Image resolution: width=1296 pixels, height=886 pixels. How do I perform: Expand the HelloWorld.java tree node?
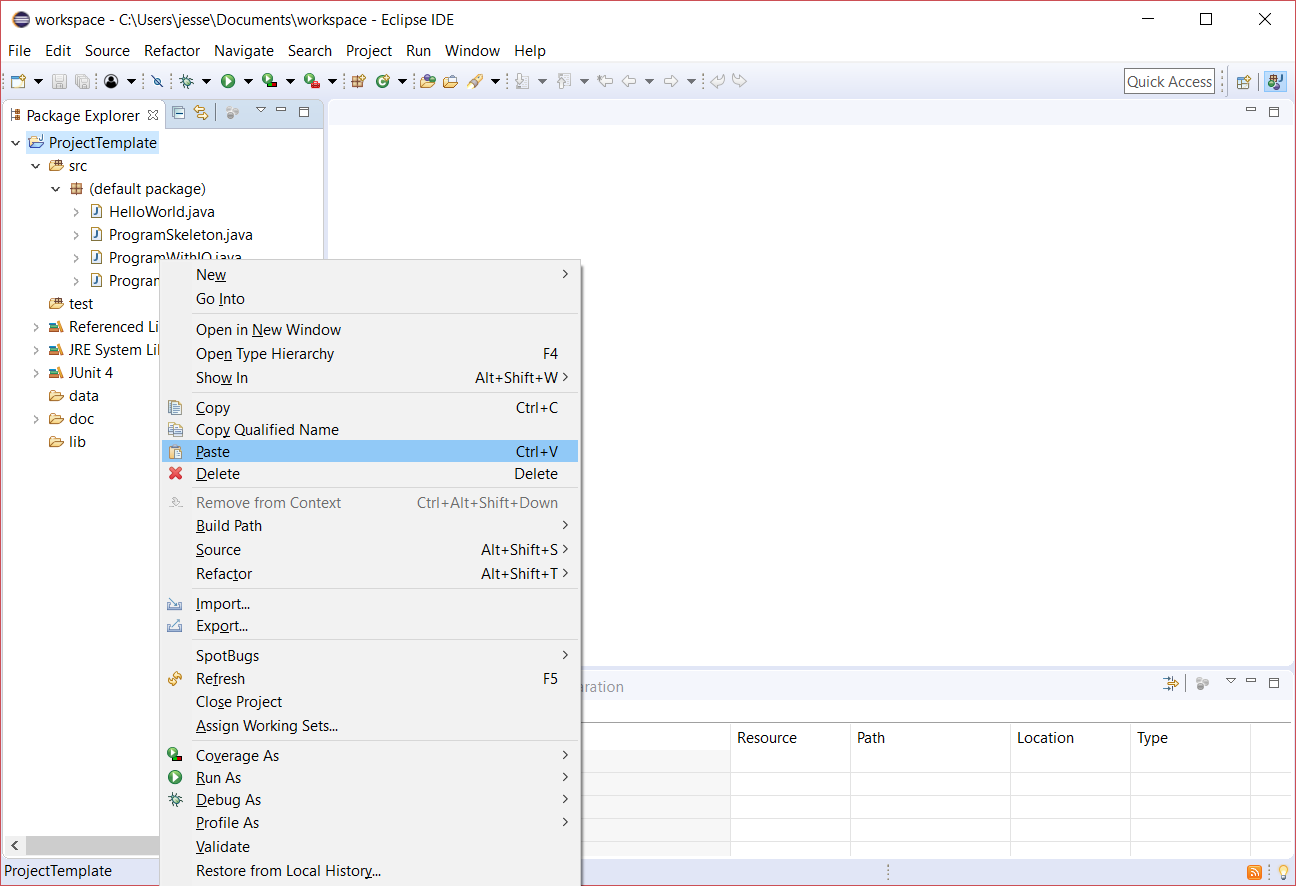[76, 212]
